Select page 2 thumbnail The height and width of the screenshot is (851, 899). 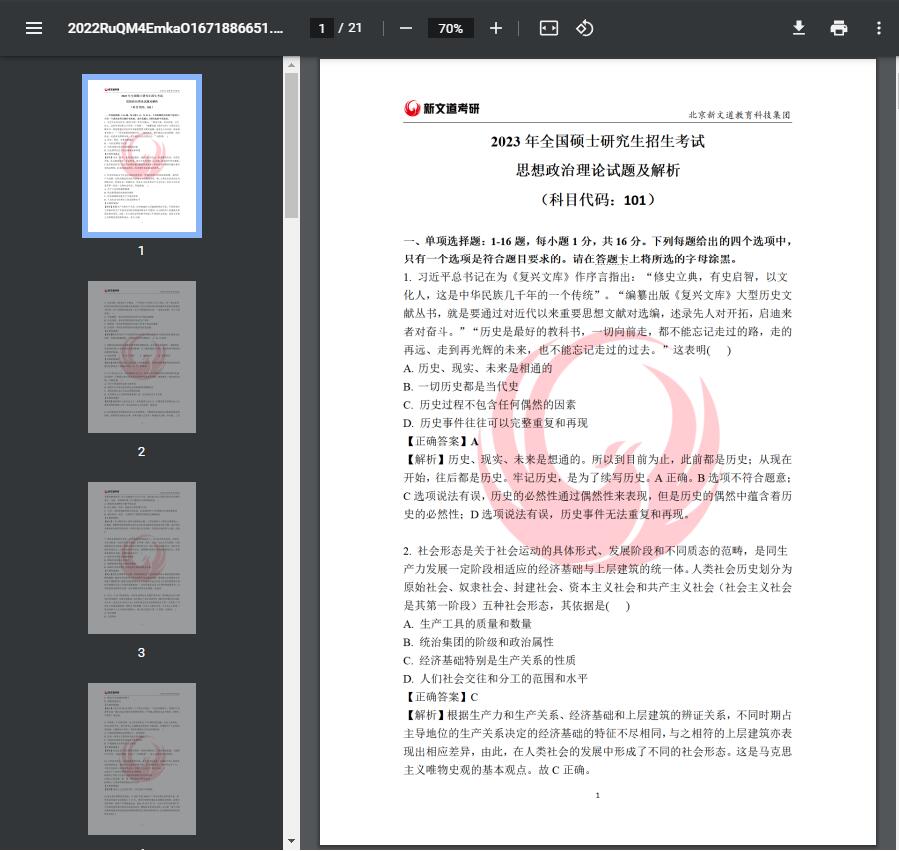pyautogui.click(x=141, y=356)
